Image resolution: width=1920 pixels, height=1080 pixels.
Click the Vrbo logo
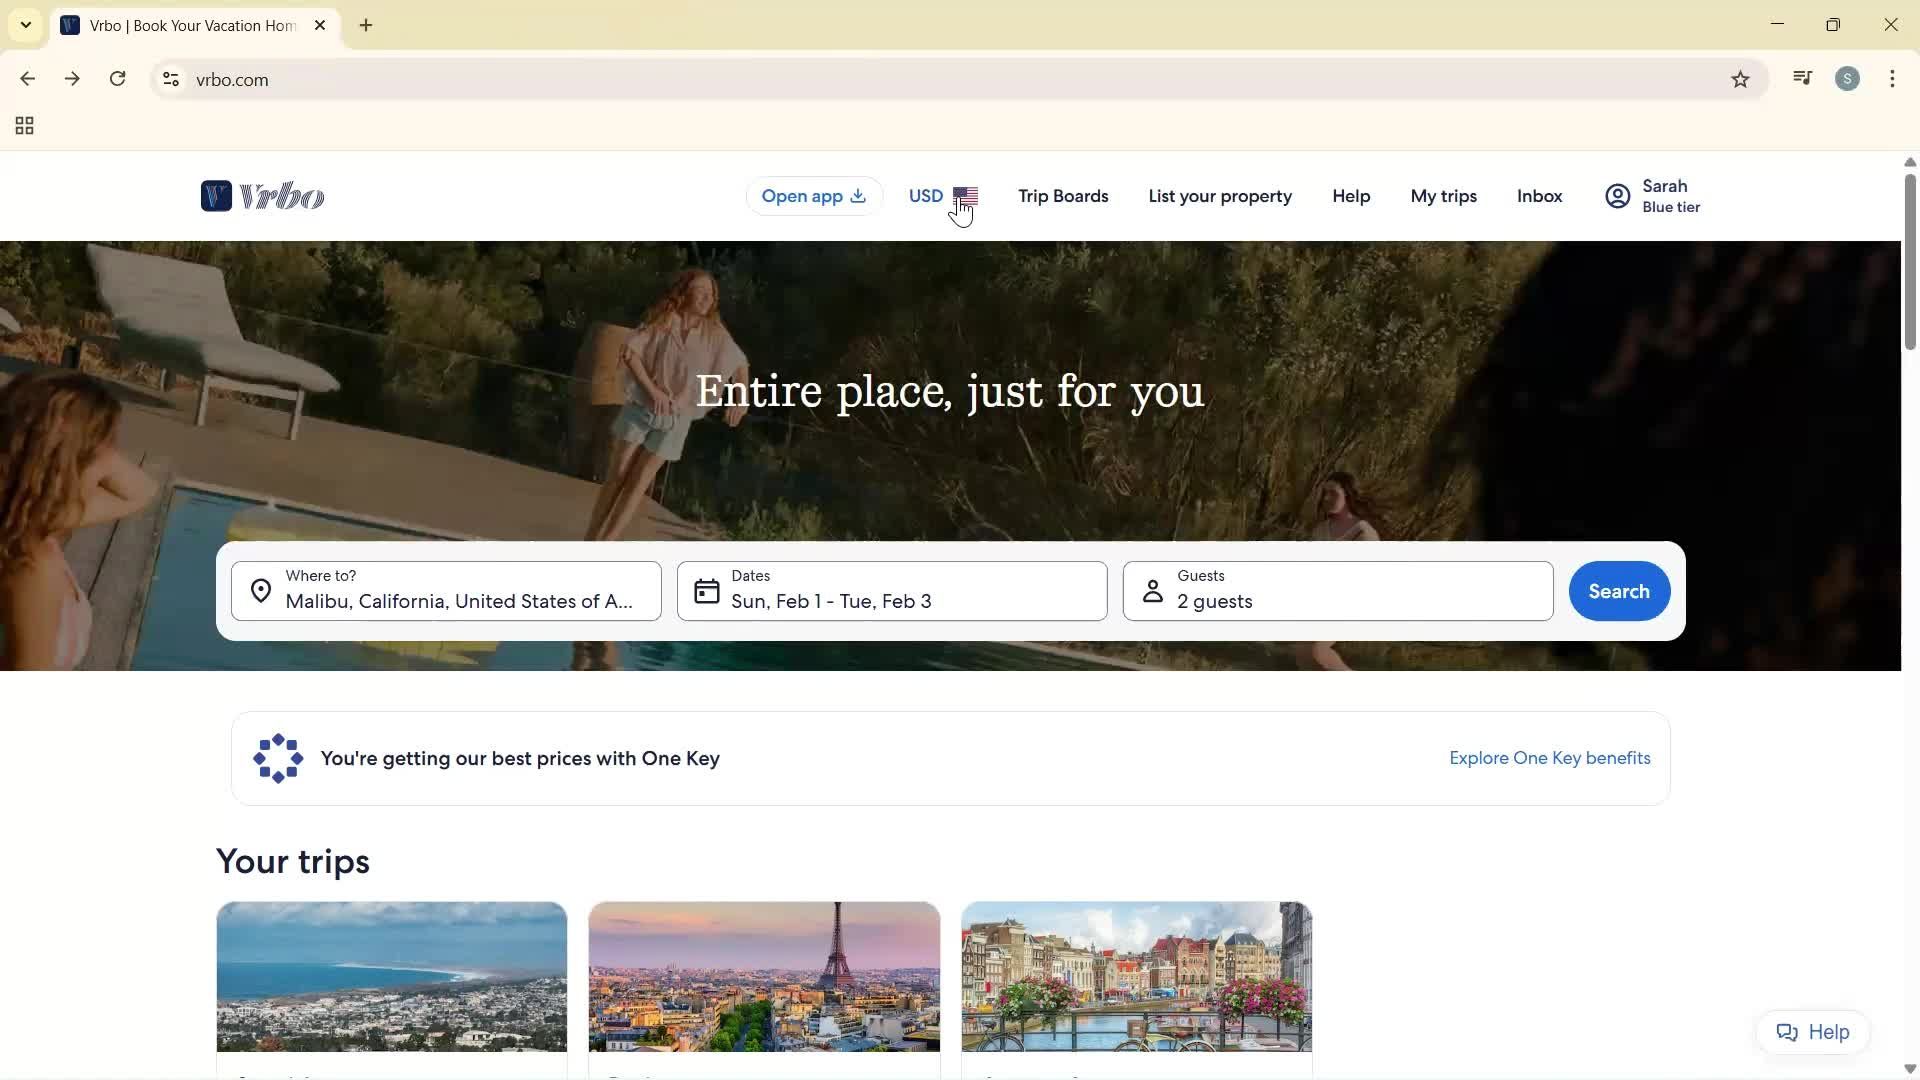(262, 195)
